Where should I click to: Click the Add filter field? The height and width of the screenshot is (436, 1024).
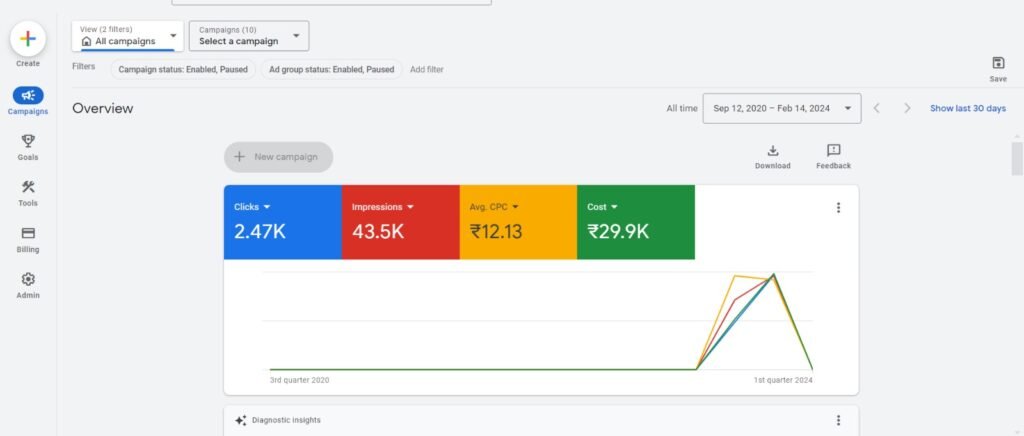click(x=427, y=70)
